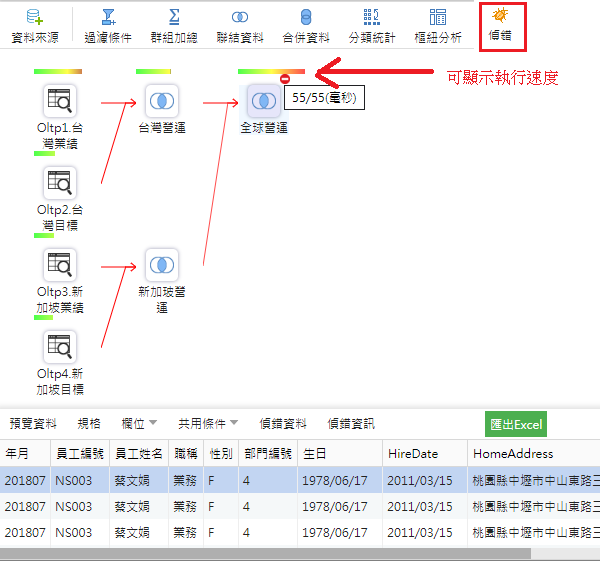
Task: Click the 資料來源 data source icon
Action: click(35, 17)
